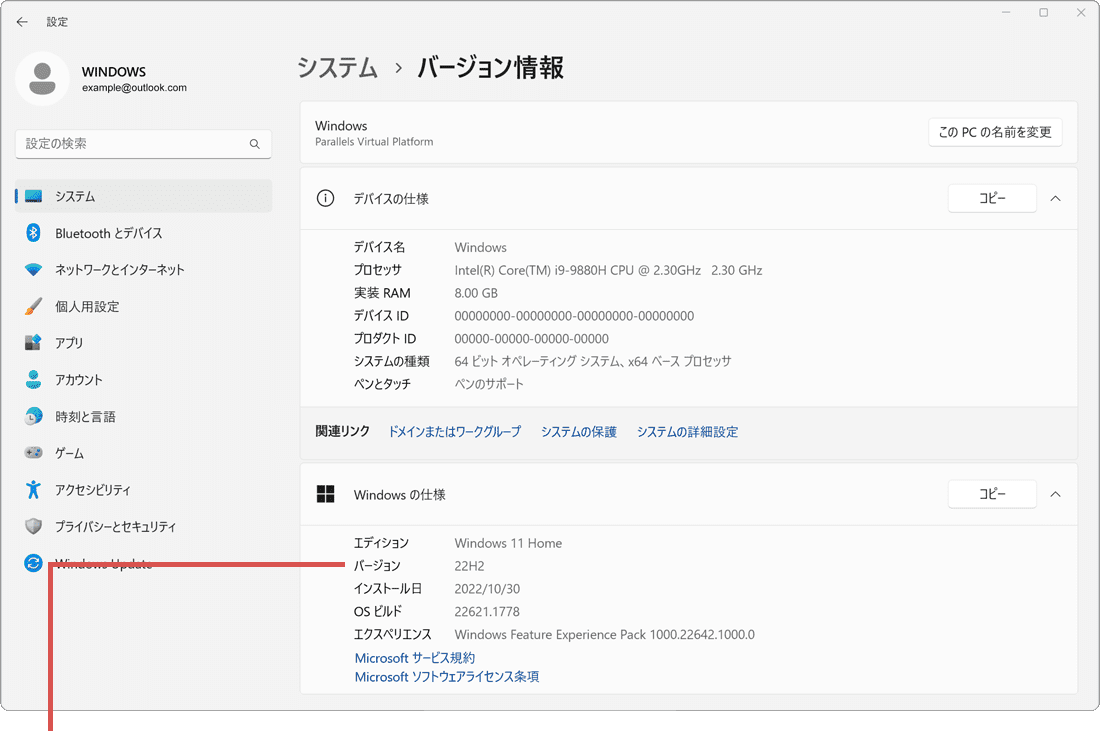The width and height of the screenshot is (1100, 731).
Task: Click the 設定の検索 search field
Action: click(143, 144)
